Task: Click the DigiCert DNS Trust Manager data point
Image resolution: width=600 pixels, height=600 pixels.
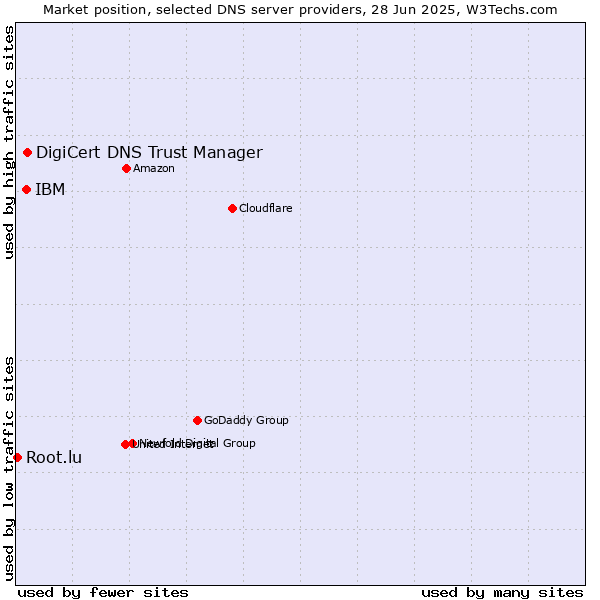Action: tap(28, 153)
